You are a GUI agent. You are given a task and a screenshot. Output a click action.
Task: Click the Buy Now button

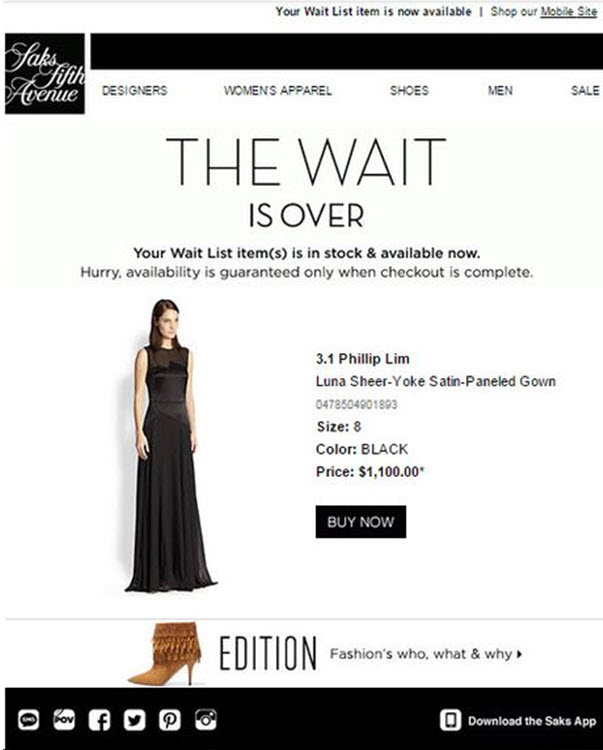[x=361, y=522]
